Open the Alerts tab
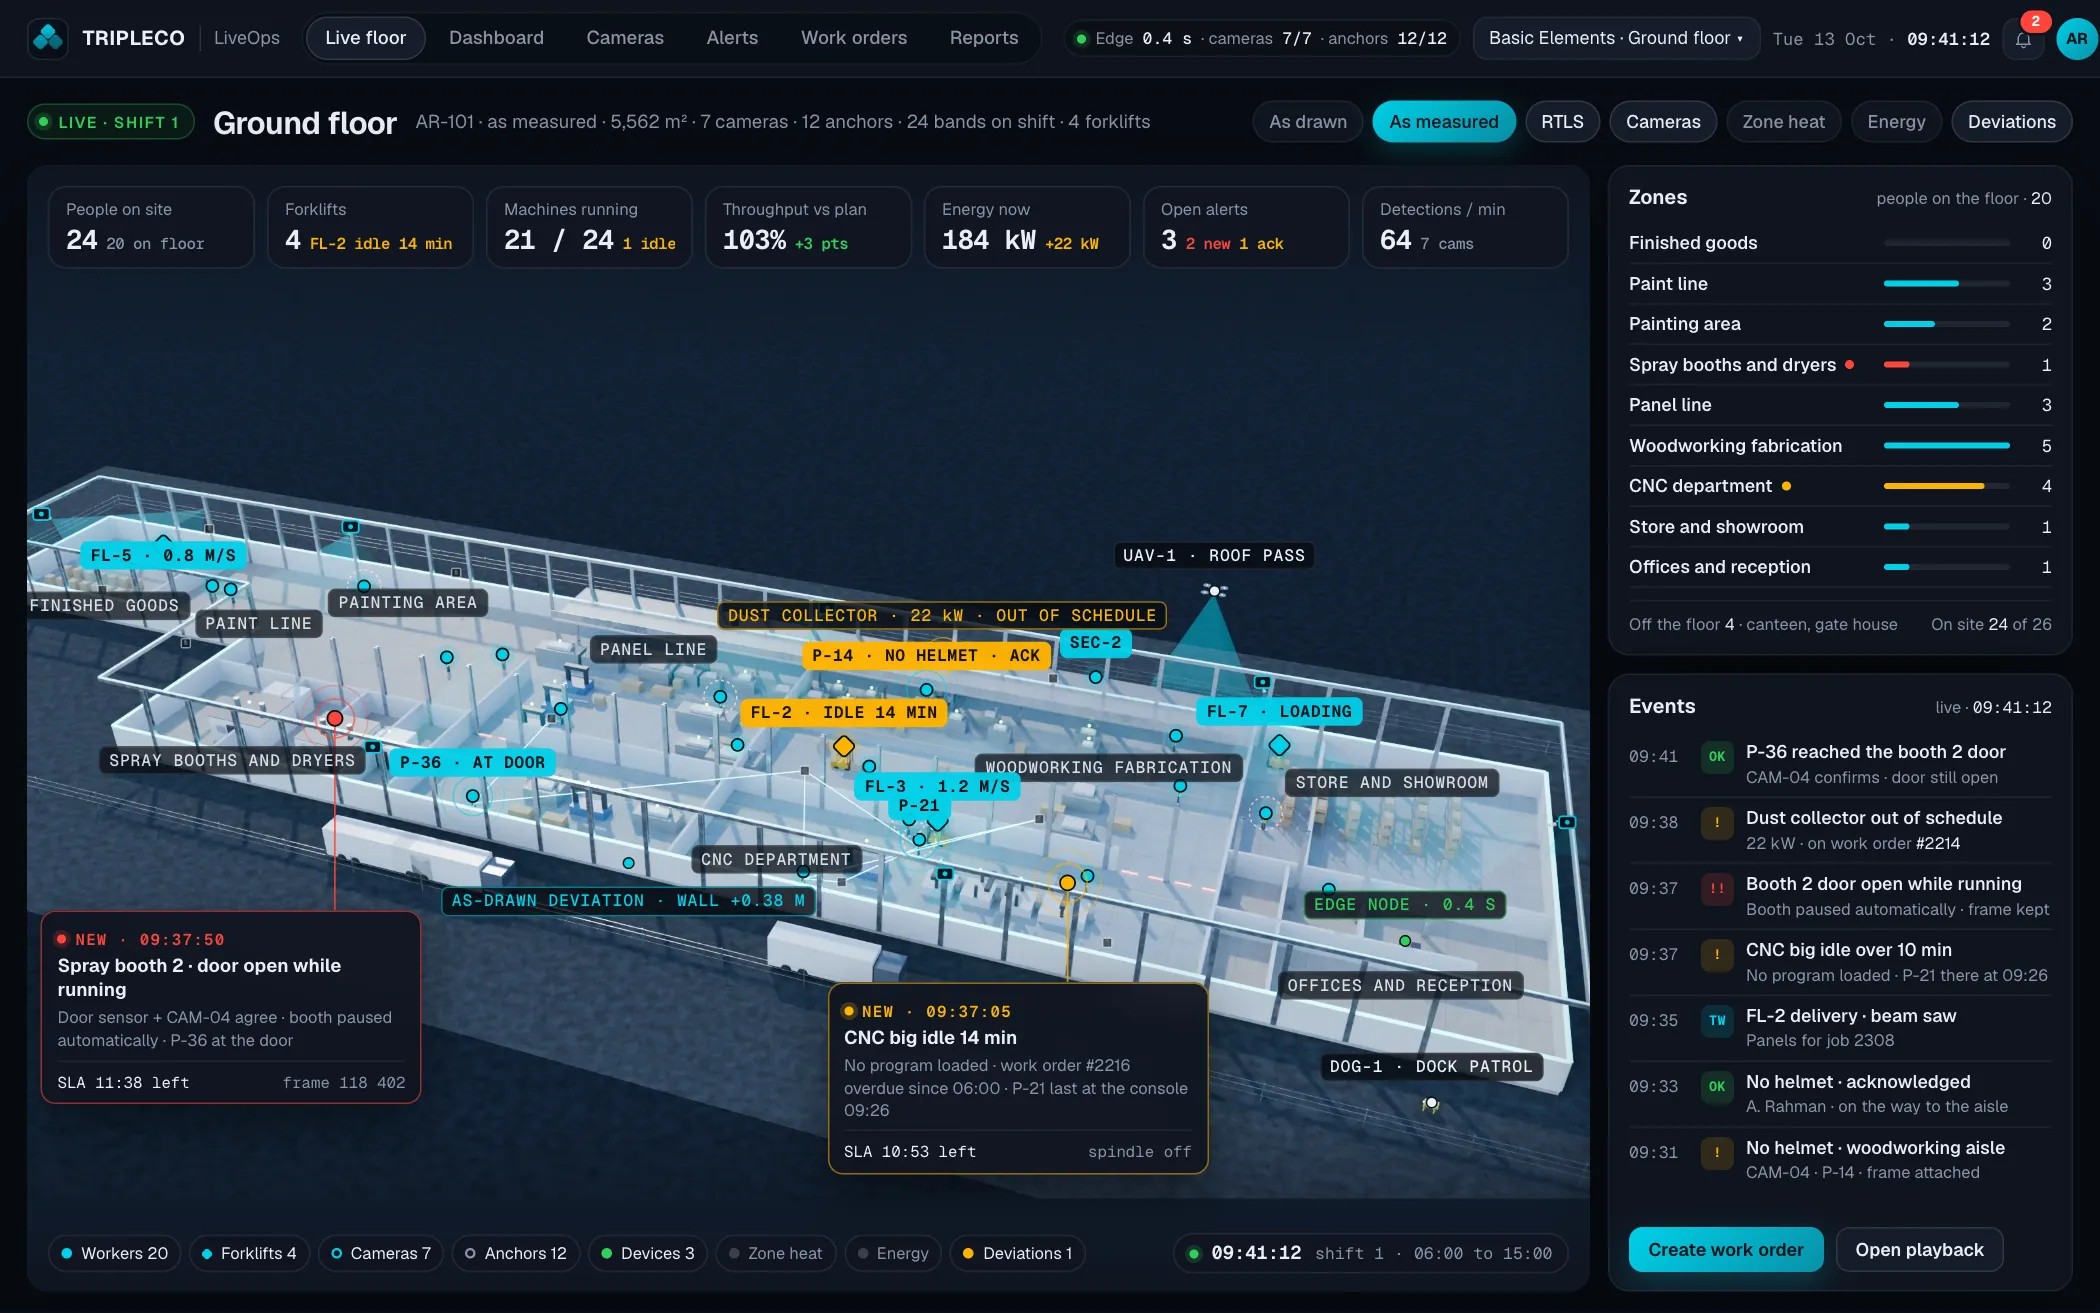The width and height of the screenshot is (2100, 1313). coord(732,38)
